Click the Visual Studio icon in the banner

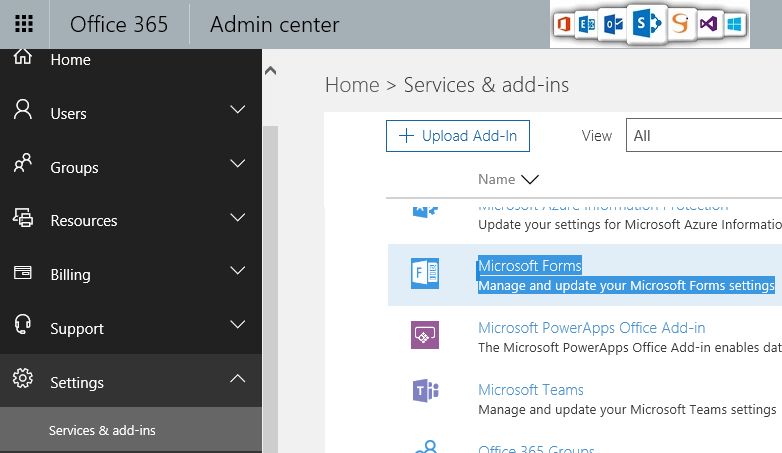(709, 24)
